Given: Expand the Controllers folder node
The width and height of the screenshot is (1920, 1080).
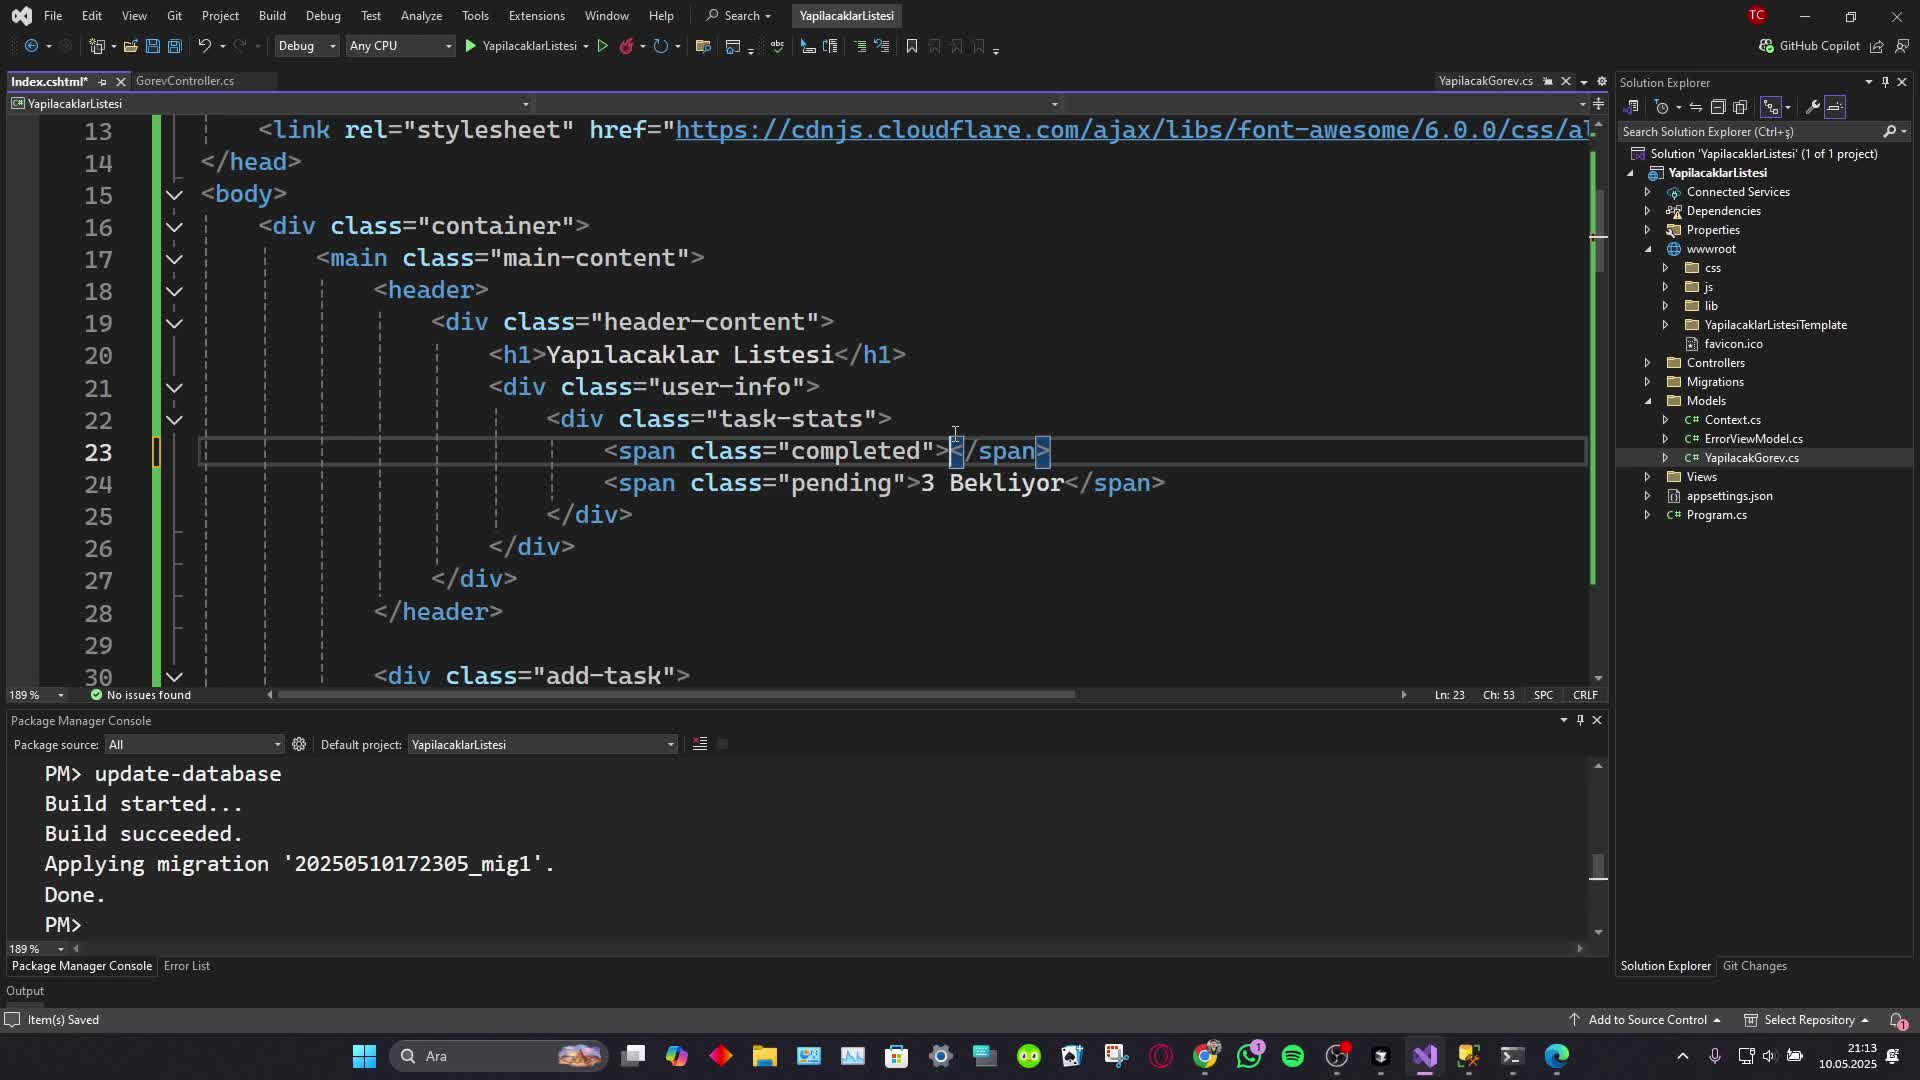Looking at the screenshot, I should (1648, 363).
